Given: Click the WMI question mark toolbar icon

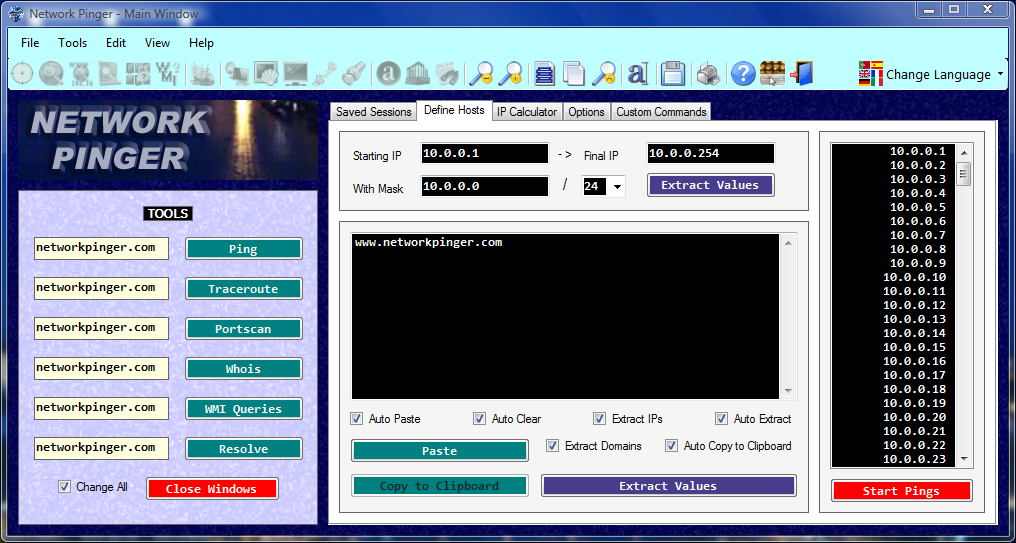Looking at the screenshot, I should tap(168, 73).
